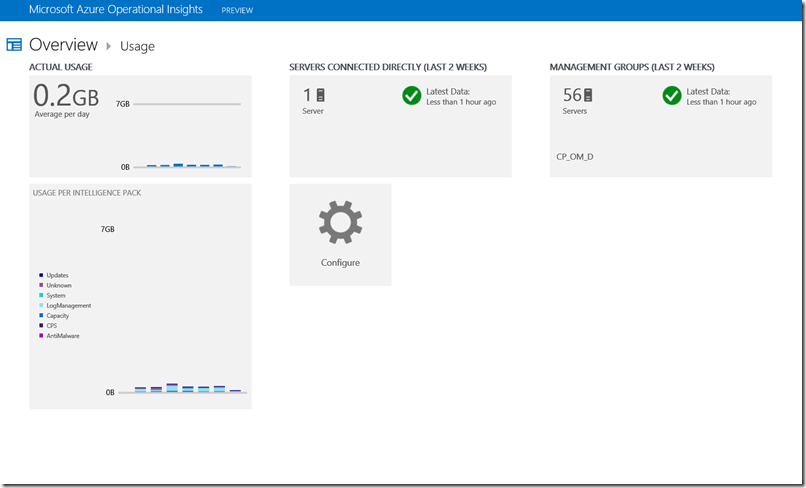The height and width of the screenshot is (488, 806).
Task: Click the Actual Usage bar chart
Action: (185, 165)
